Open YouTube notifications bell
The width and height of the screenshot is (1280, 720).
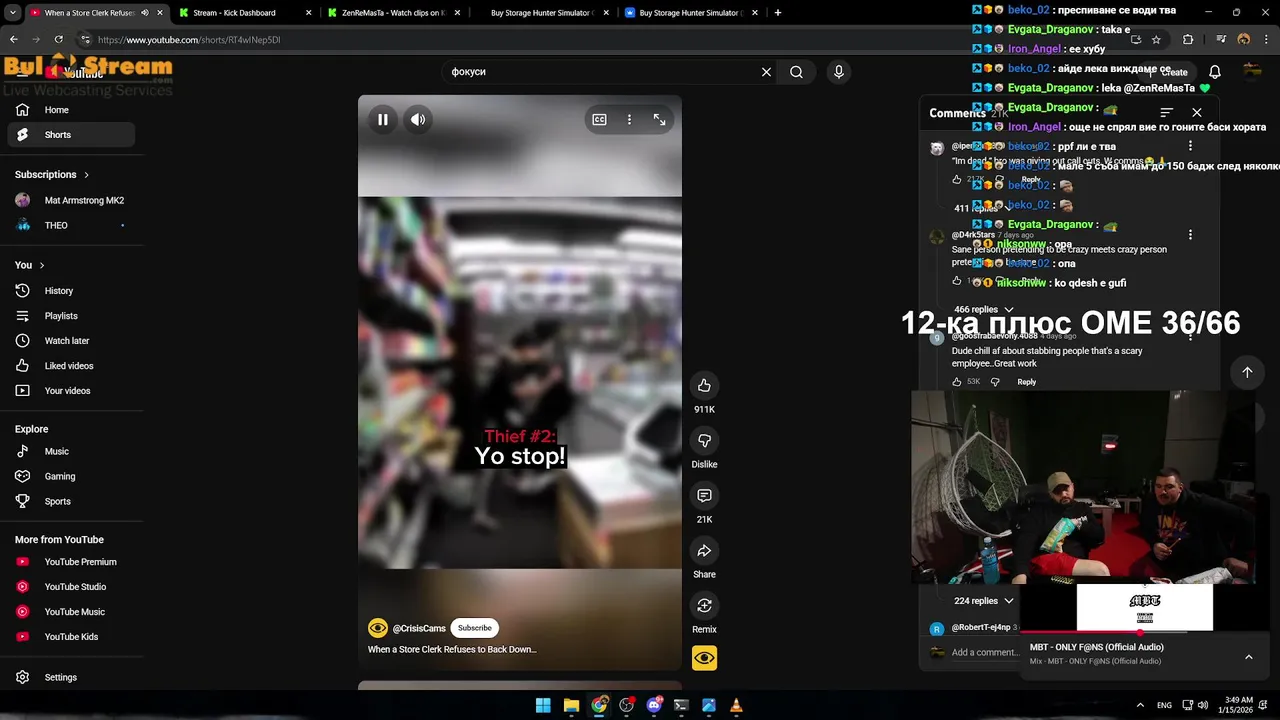point(1215,72)
